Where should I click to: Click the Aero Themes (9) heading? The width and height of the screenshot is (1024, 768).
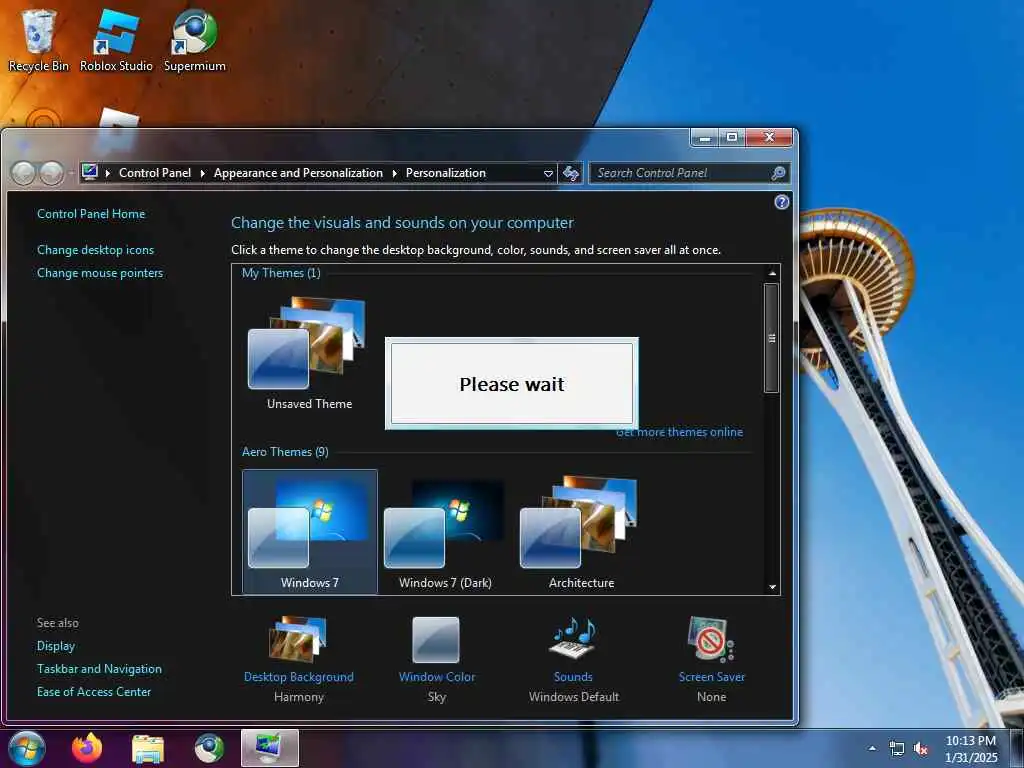click(285, 452)
